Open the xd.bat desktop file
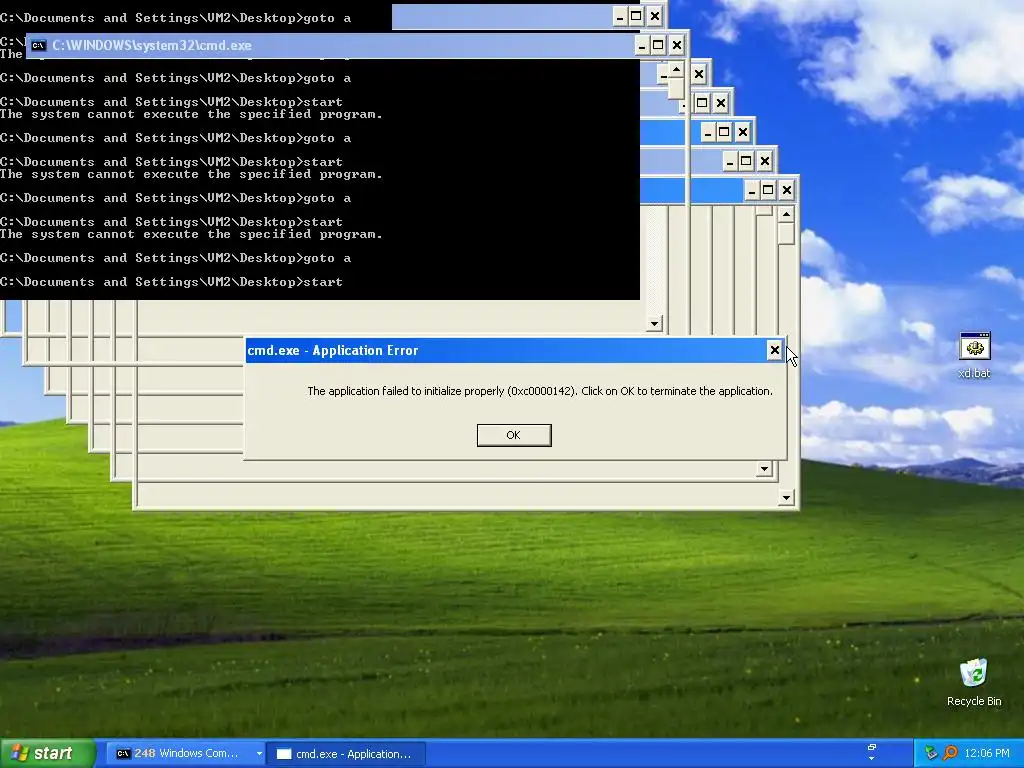 (974, 356)
